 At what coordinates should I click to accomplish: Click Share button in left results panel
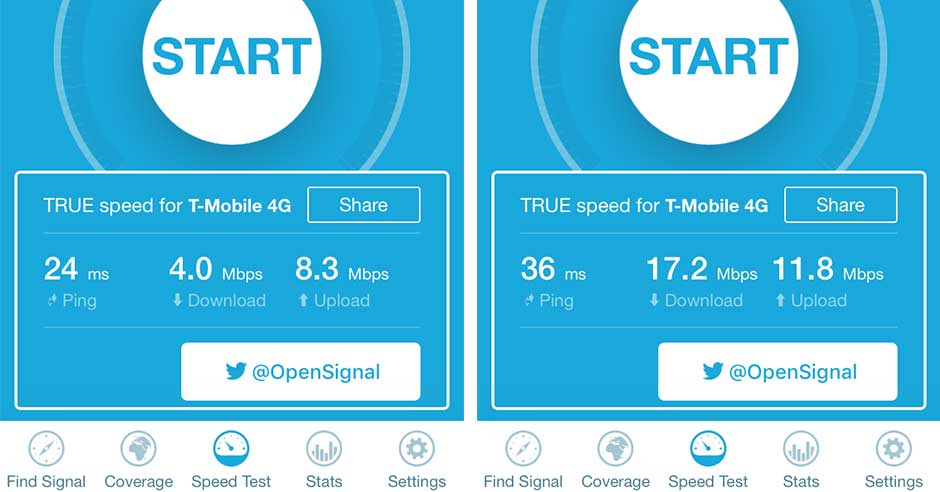364,205
